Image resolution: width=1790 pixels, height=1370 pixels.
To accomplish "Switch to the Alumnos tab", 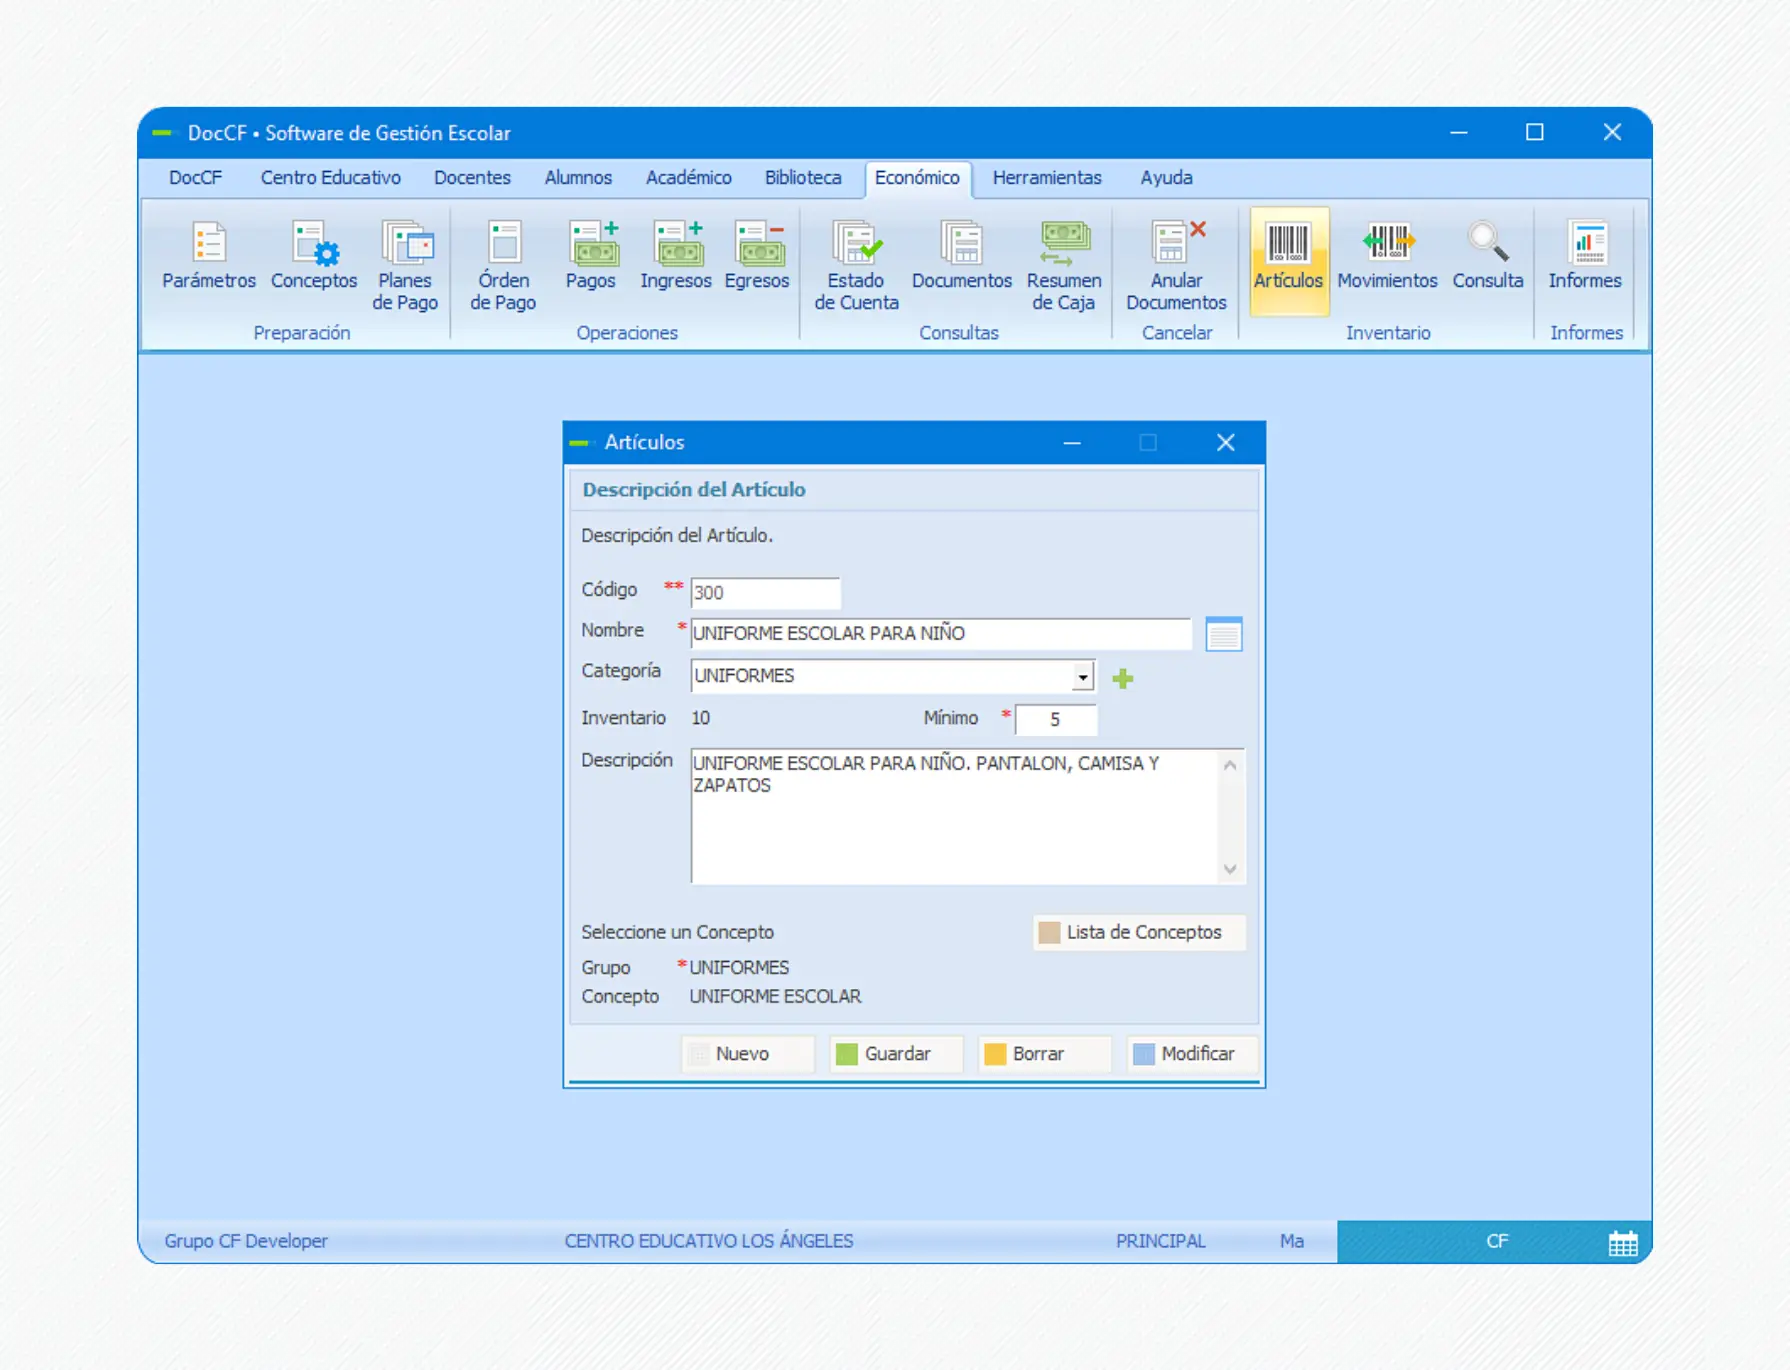I will [578, 178].
